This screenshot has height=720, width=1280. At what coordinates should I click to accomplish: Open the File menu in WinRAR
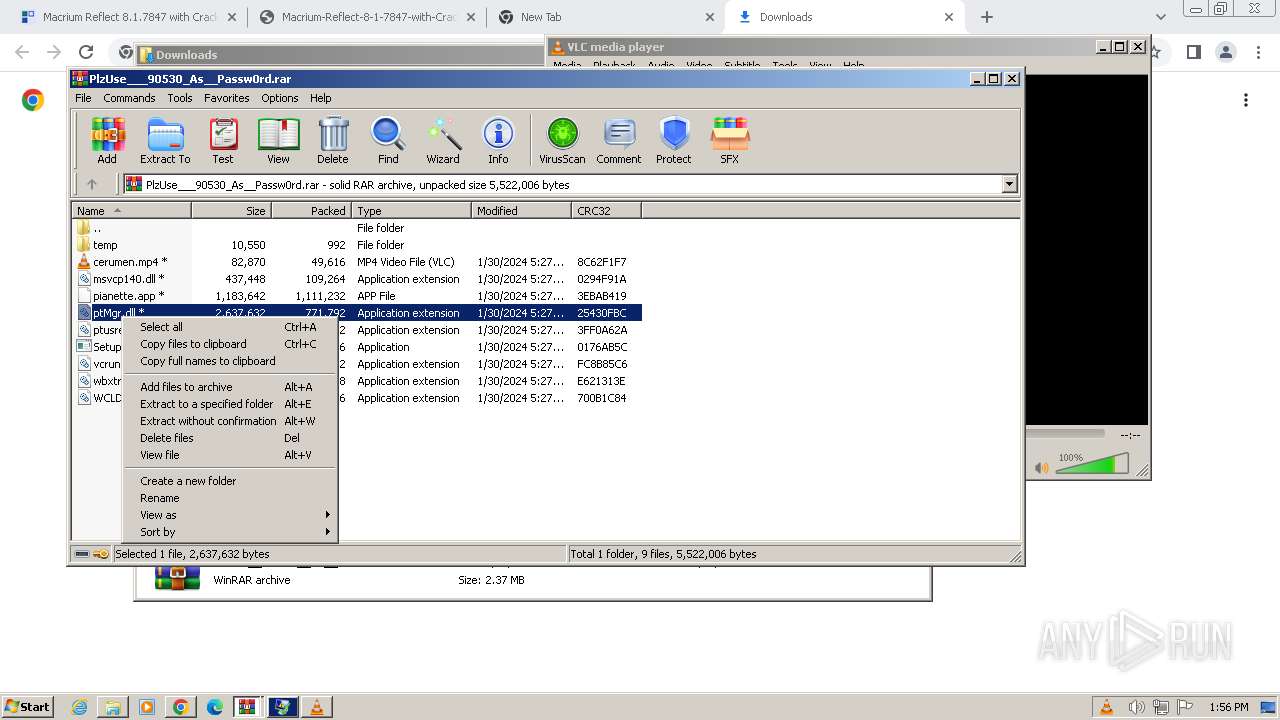(x=83, y=98)
